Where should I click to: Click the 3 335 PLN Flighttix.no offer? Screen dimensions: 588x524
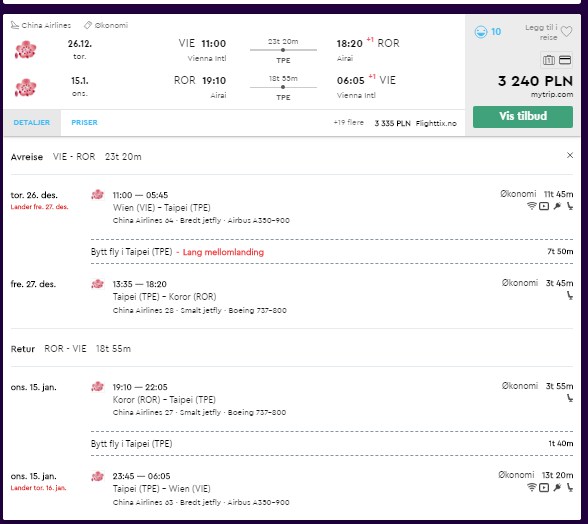416,123
